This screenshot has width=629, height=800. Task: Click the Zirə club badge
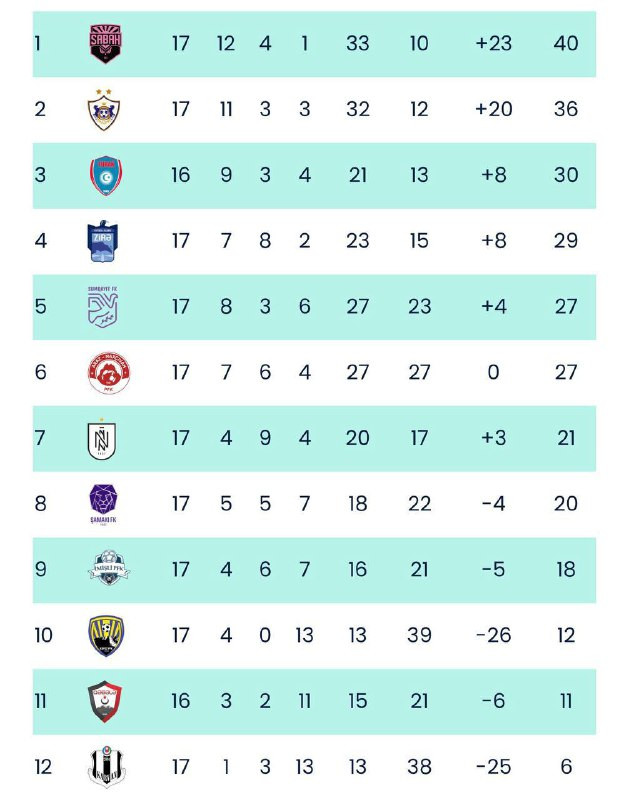click(103, 241)
